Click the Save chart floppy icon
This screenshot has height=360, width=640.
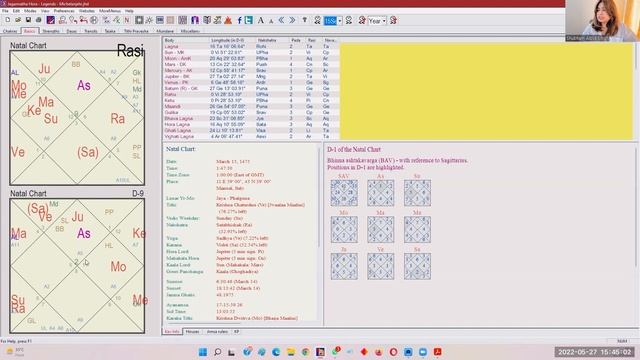tap(28, 20)
